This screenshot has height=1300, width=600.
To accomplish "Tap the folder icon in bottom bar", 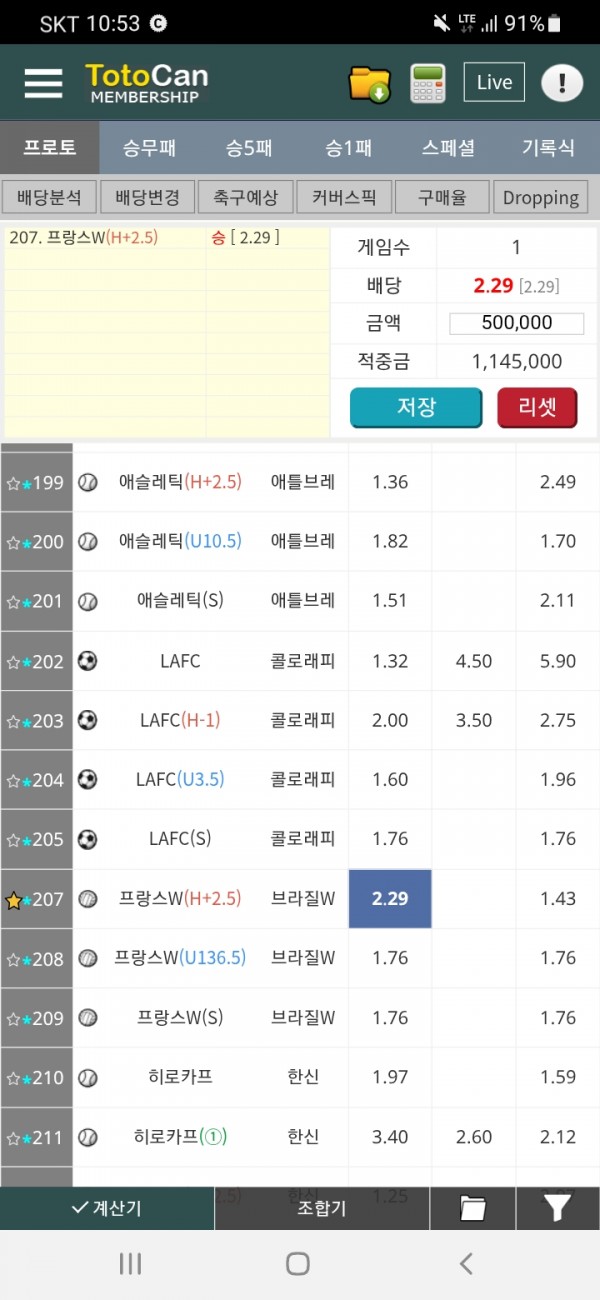I will coord(472,1208).
